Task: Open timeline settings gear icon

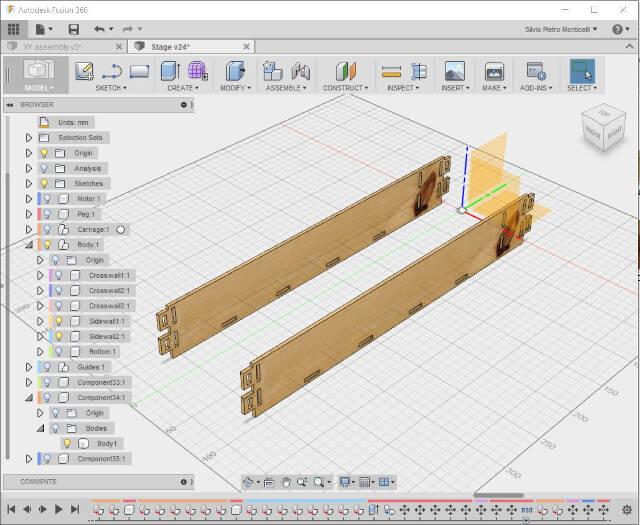Action: (x=627, y=509)
